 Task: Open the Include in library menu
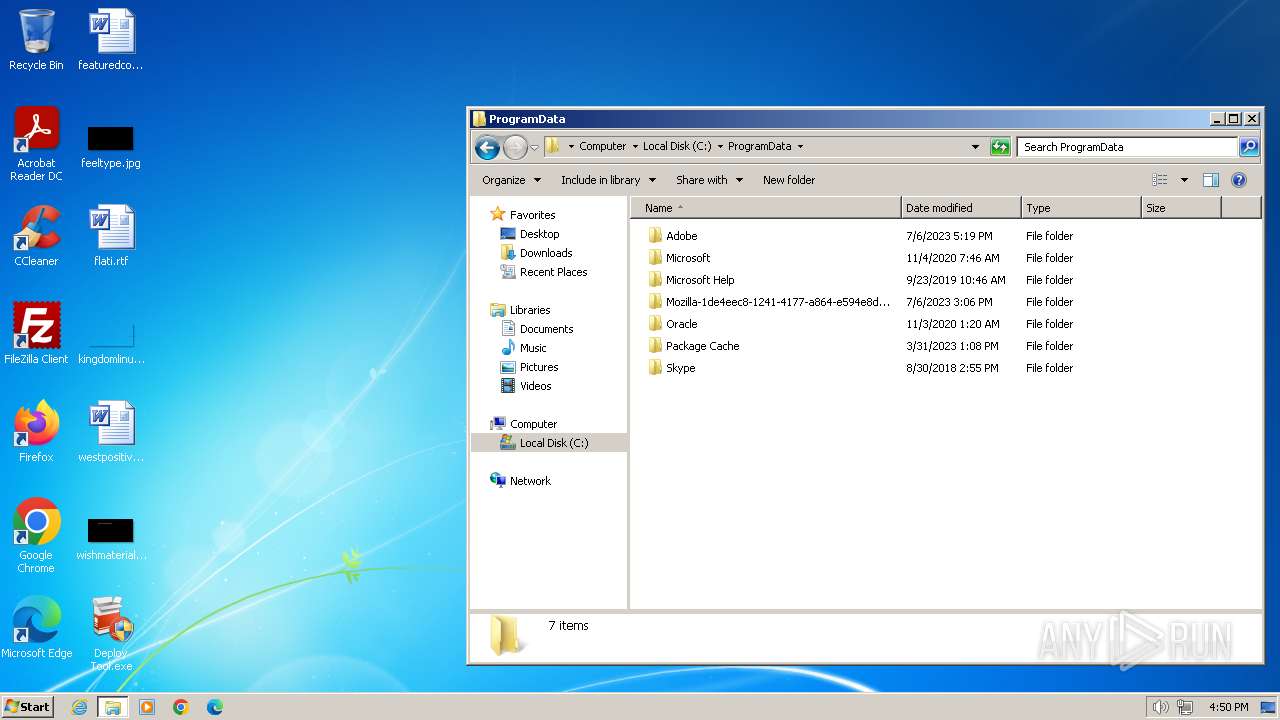coord(608,180)
